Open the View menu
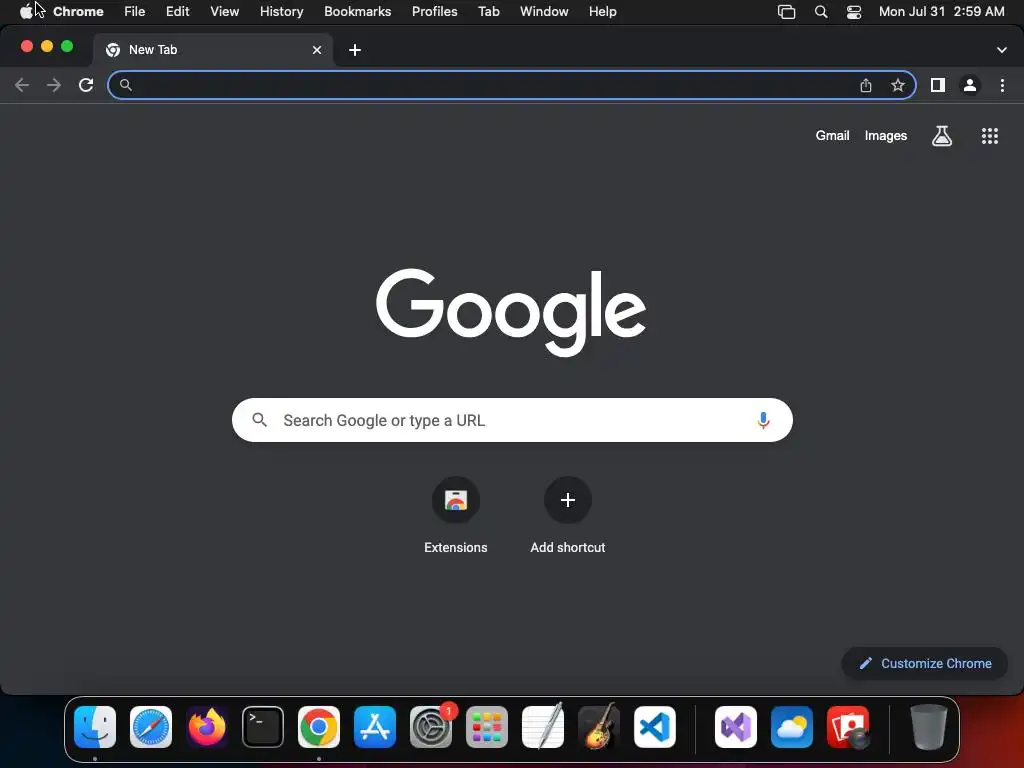The image size is (1024, 768). (224, 11)
